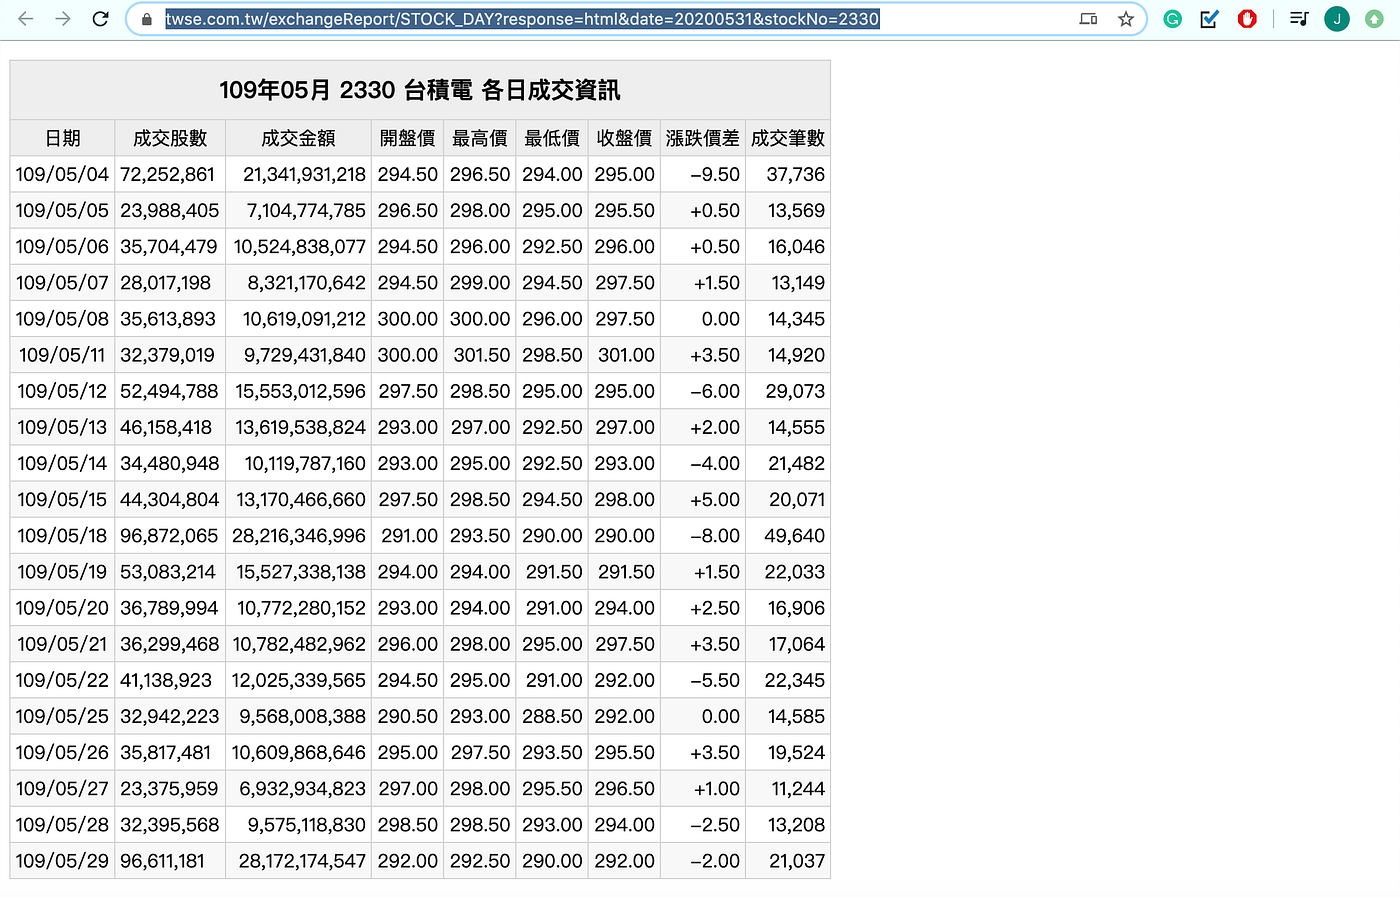Click the 成交筆數 column header
Viewport: 1400px width, 898px height.
788,138
